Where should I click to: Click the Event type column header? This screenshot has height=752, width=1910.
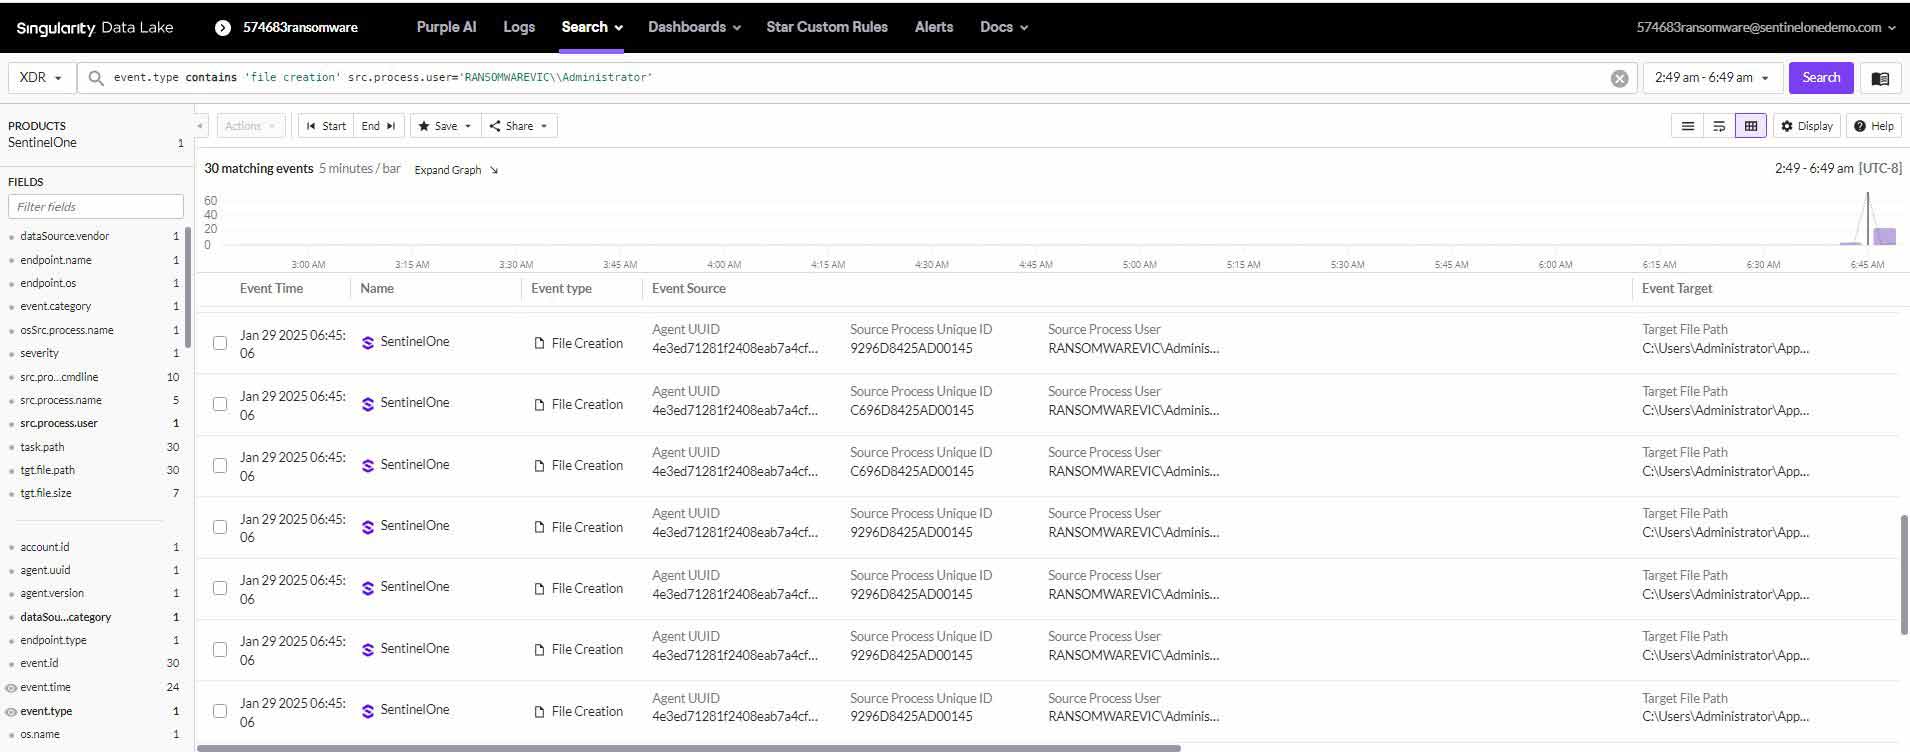click(x=561, y=289)
